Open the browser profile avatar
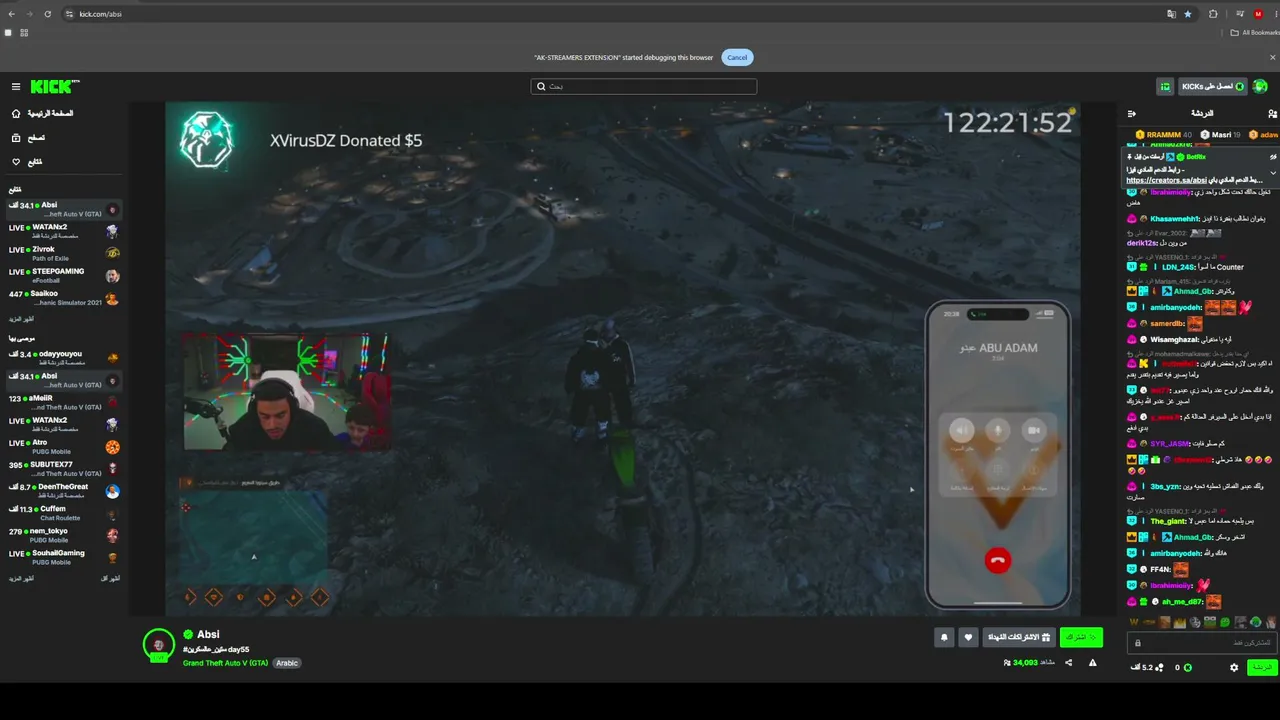This screenshot has width=1280, height=720. (1258, 14)
